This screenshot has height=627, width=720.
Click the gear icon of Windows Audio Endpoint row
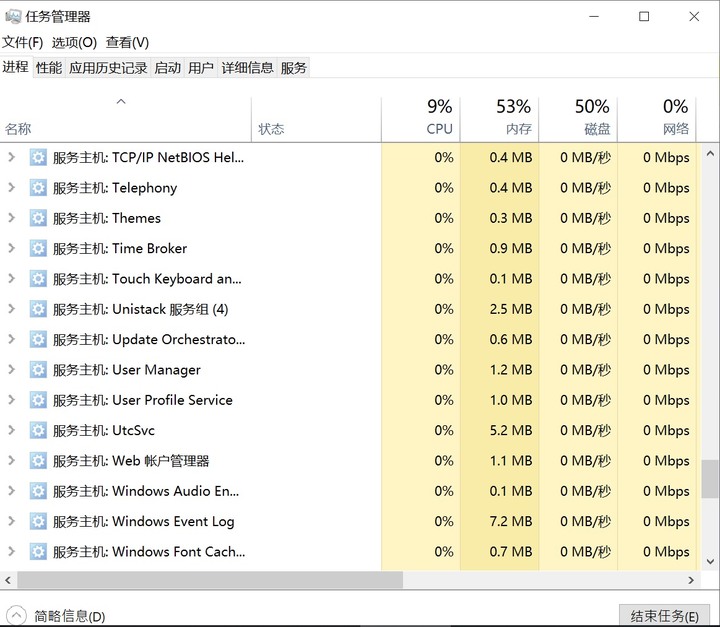[x=38, y=491]
